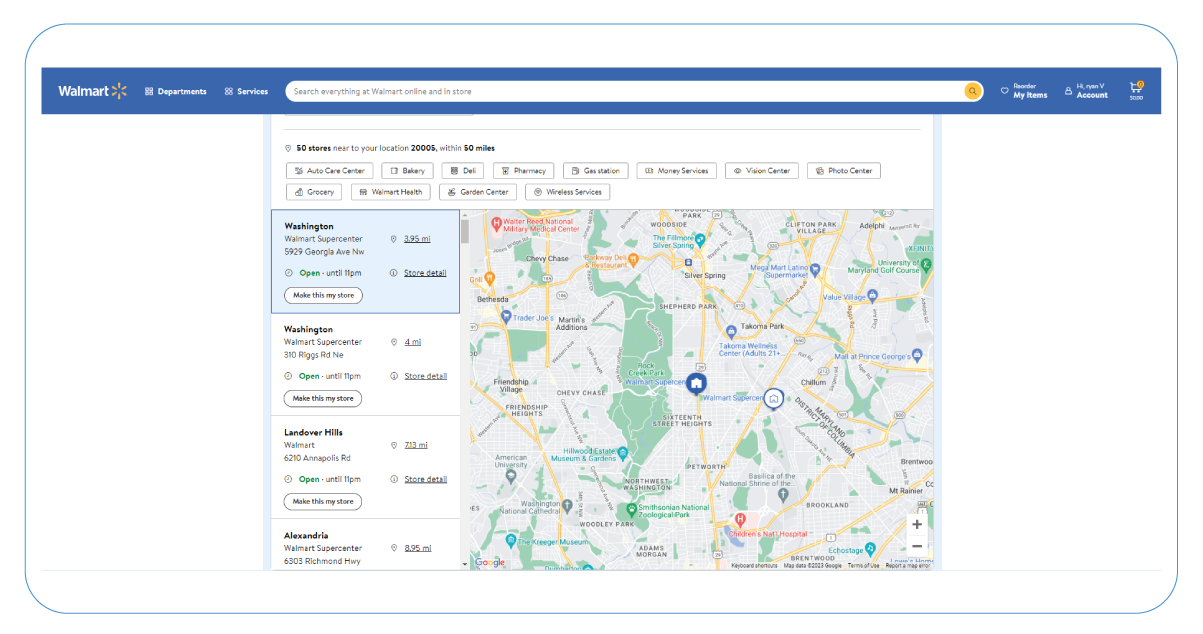Toggle the Photo Center filter
The height and width of the screenshot is (634, 1203).
tap(844, 171)
